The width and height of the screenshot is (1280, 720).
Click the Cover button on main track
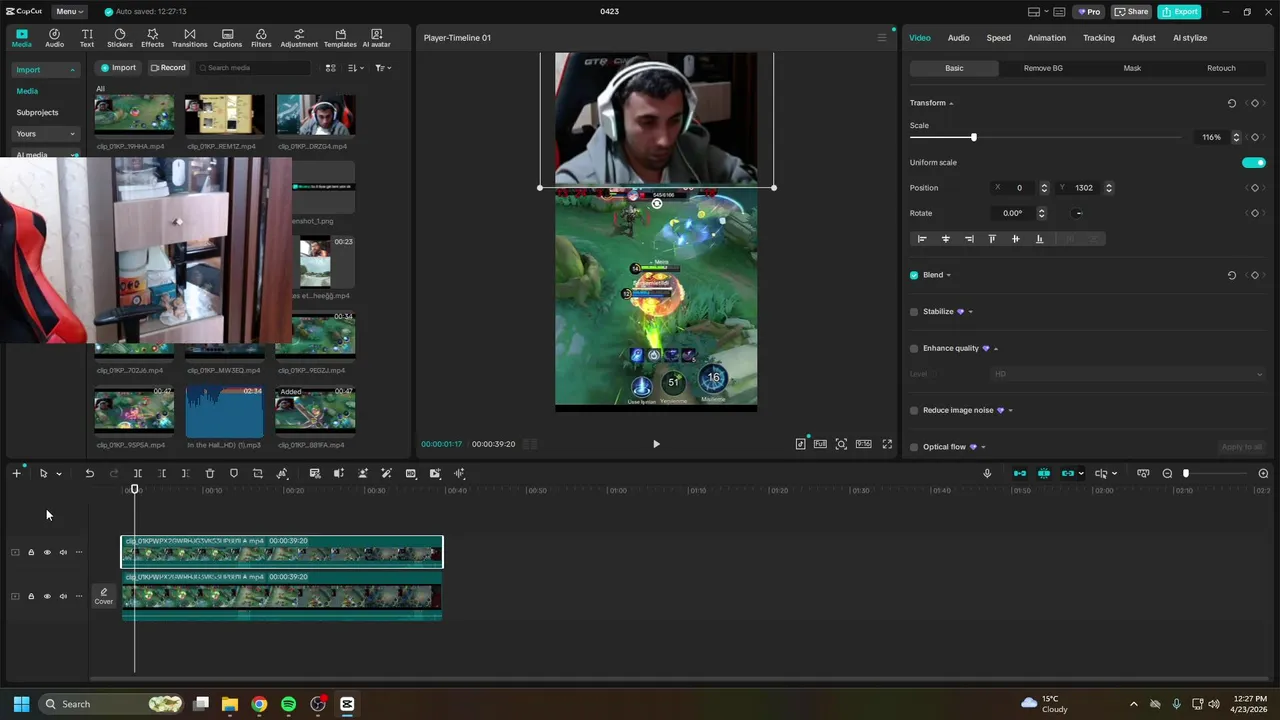tap(104, 597)
